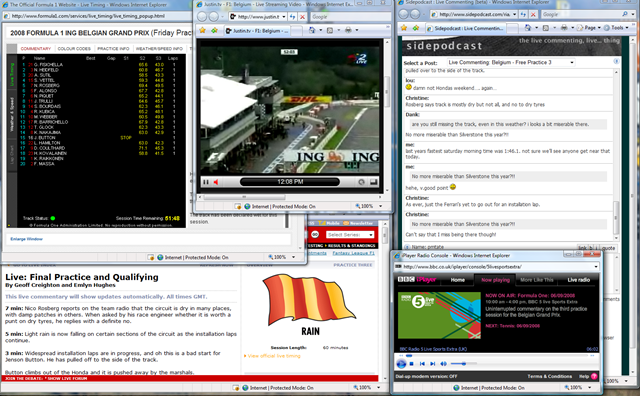Click Print icon in Justin.tv window toolbar

point(348,30)
